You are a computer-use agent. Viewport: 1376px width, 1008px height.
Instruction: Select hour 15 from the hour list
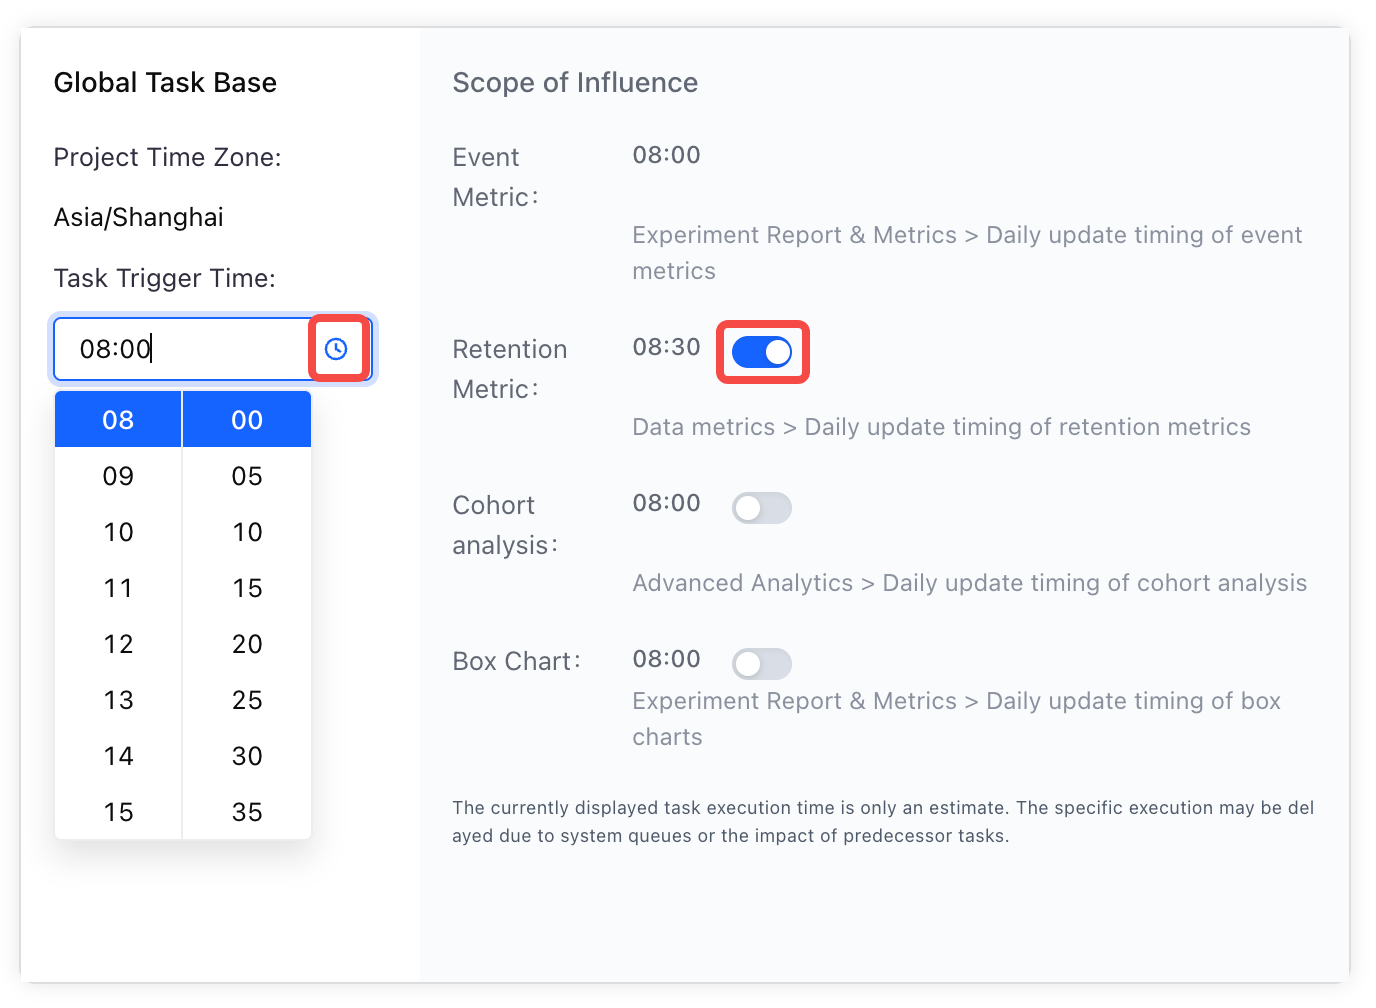[x=118, y=812]
